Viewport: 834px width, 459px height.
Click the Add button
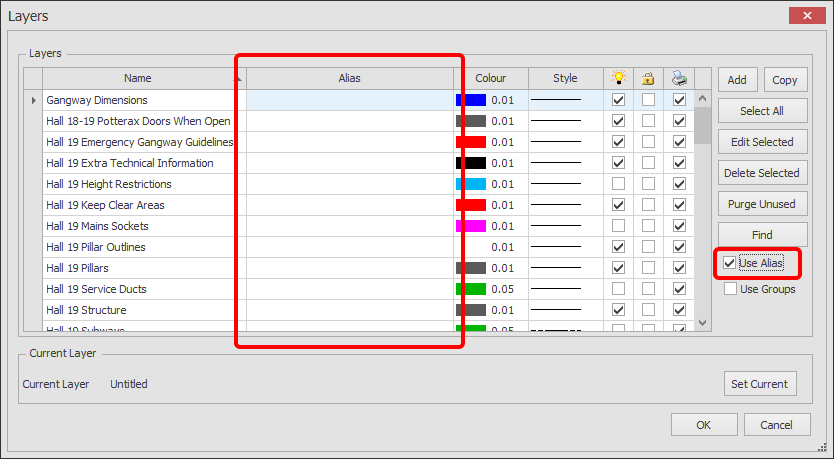[737, 80]
